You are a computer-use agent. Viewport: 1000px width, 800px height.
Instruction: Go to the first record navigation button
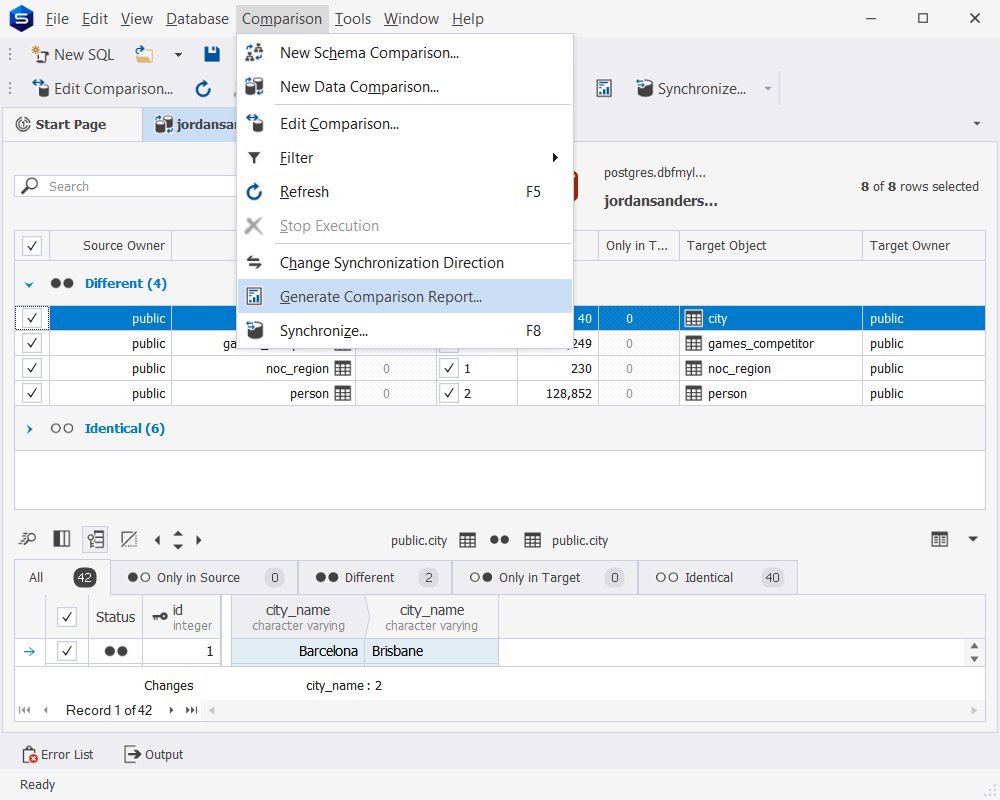(24, 710)
